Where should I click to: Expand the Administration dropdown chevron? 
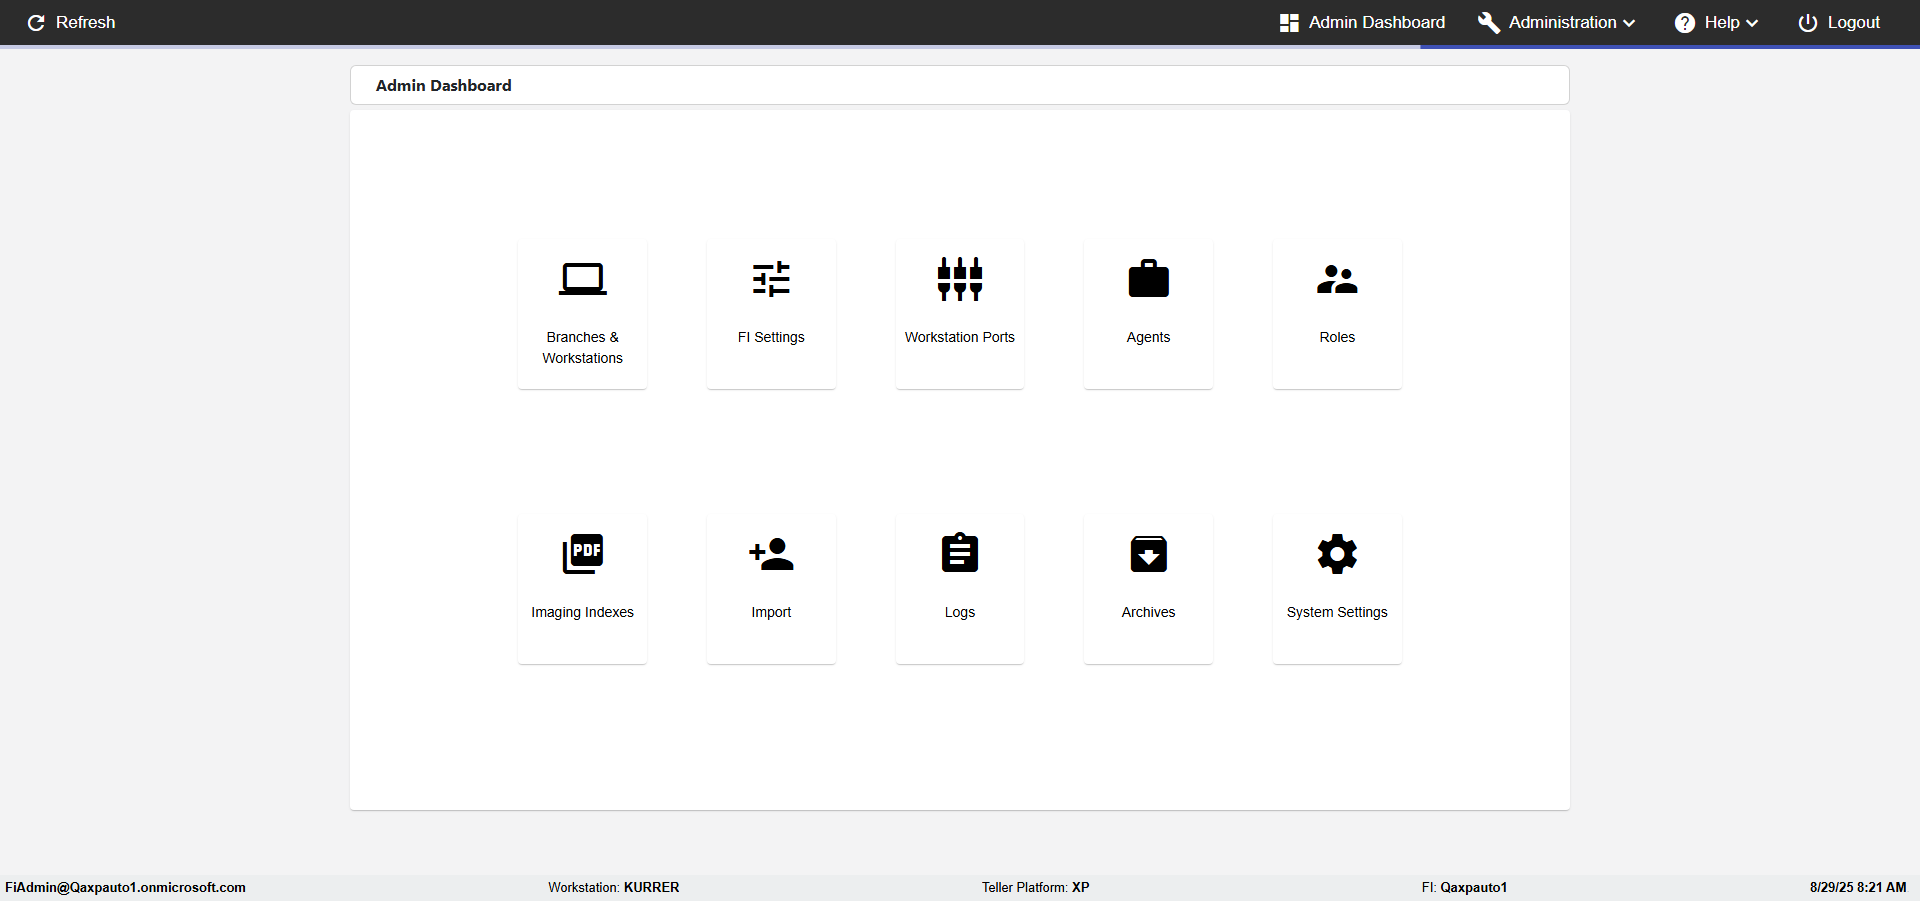pos(1629,23)
